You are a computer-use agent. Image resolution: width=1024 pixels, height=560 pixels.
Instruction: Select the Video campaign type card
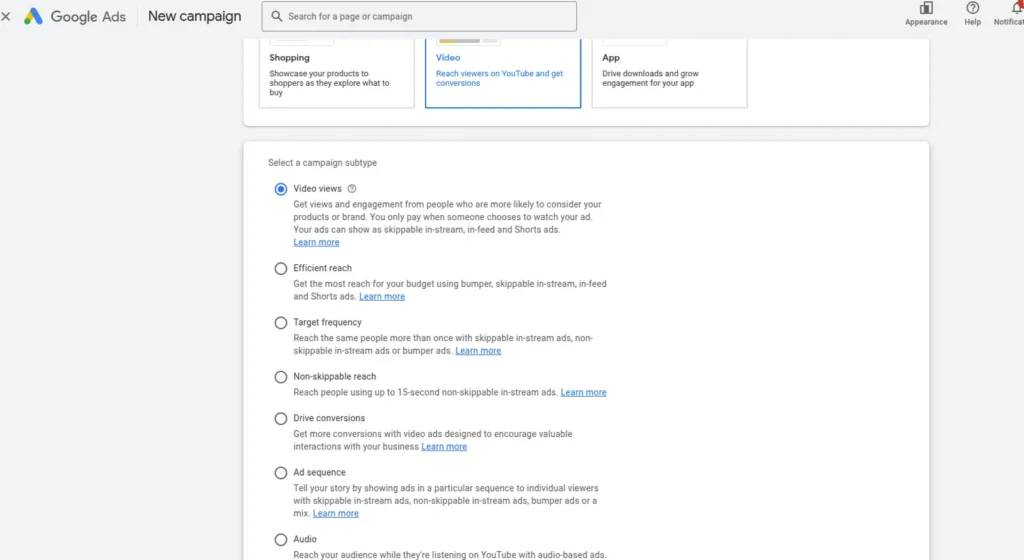click(x=502, y=73)
